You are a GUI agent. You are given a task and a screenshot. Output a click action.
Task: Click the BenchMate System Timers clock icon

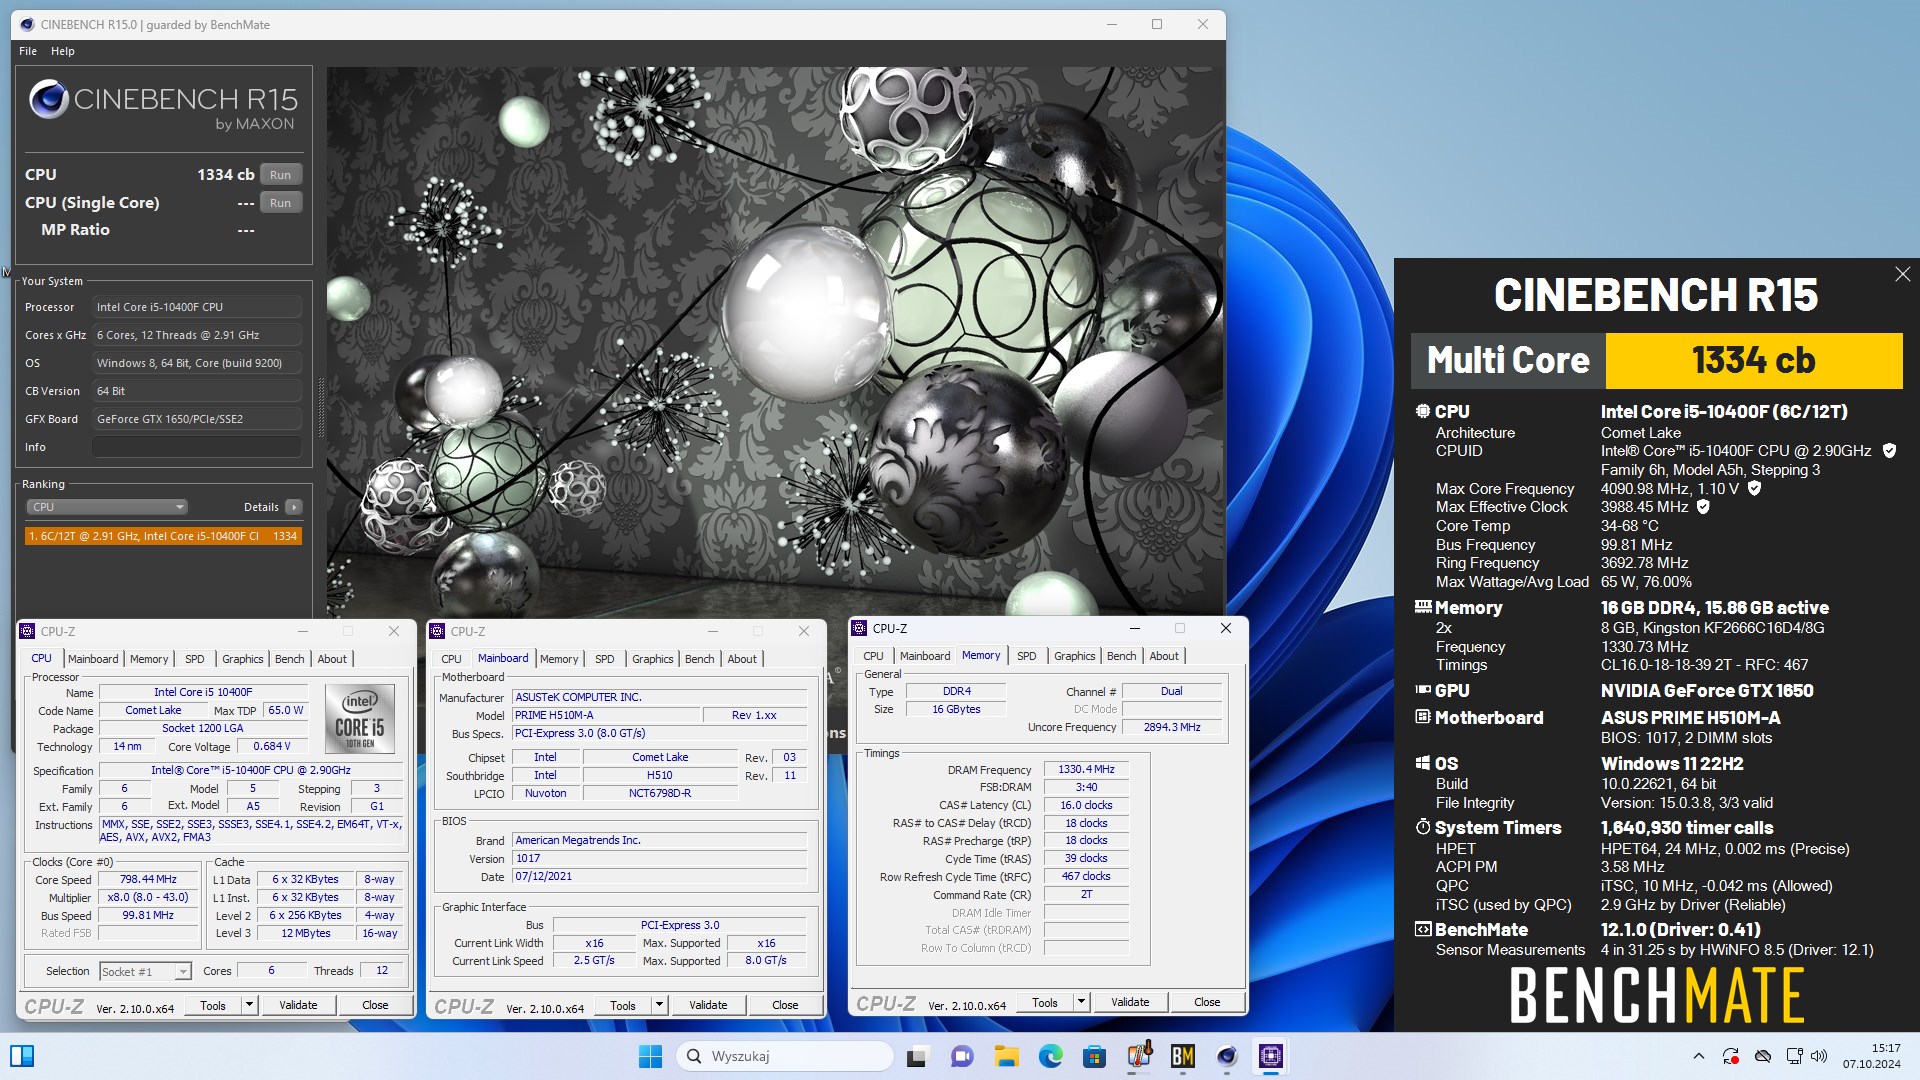click(x=1423, y=826)
